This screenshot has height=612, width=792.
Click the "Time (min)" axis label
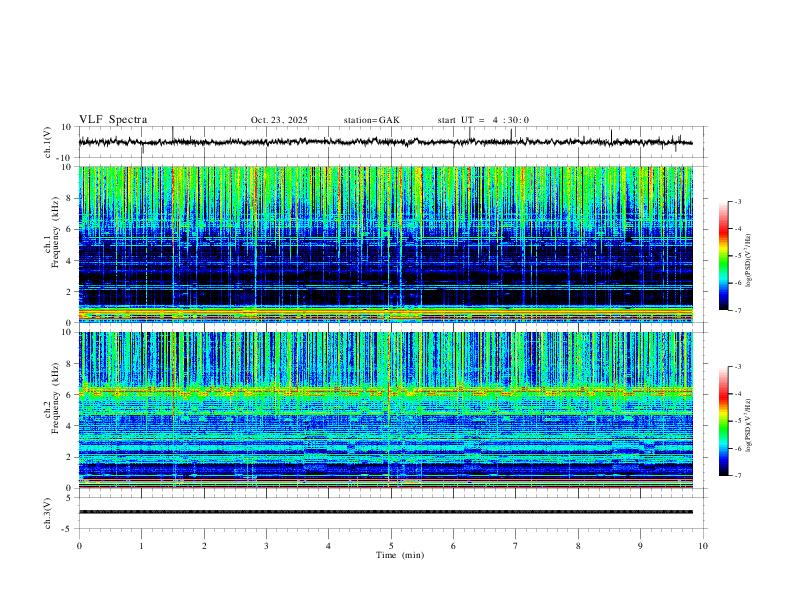tap(400, 555)
